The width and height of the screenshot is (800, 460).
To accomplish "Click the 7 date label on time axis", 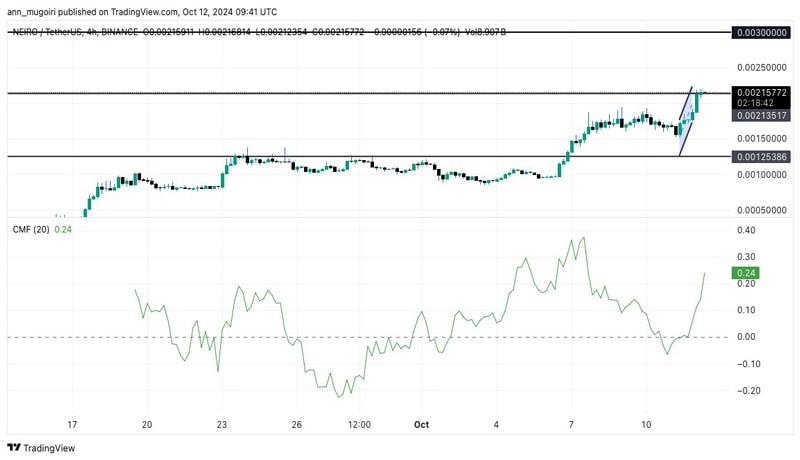I will pos(572,424).
